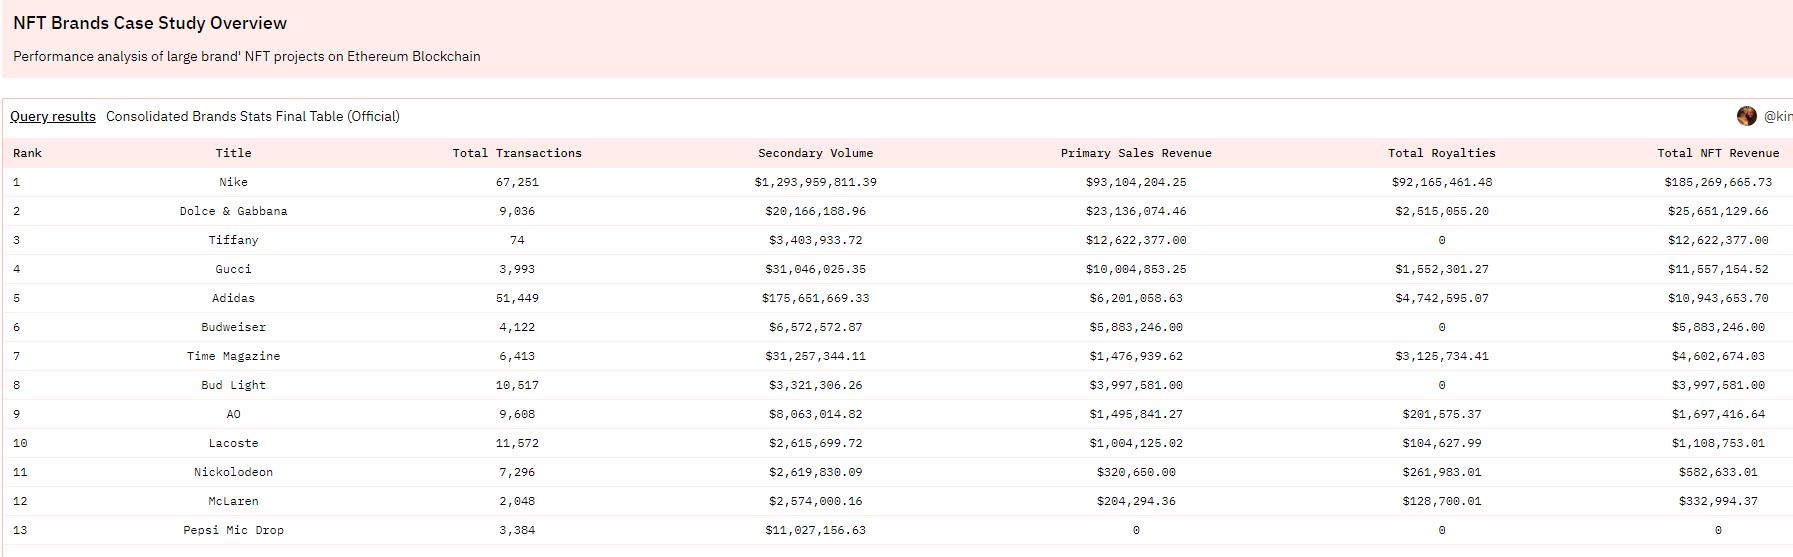
Task: Sort by Title column header
Action: (x=233, y=153)
